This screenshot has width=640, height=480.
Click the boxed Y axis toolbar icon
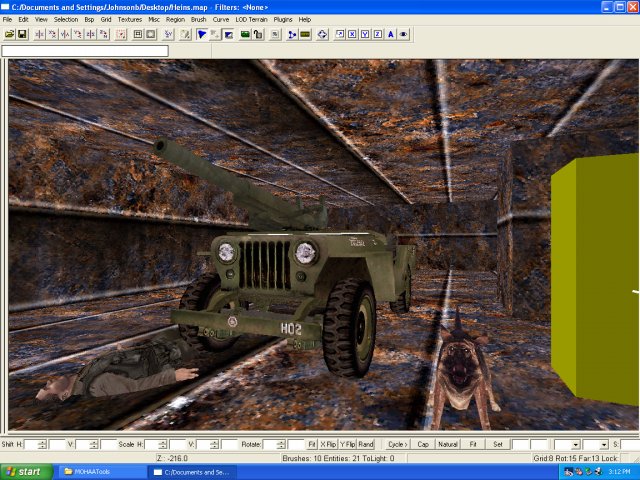[x=365, y=34]
